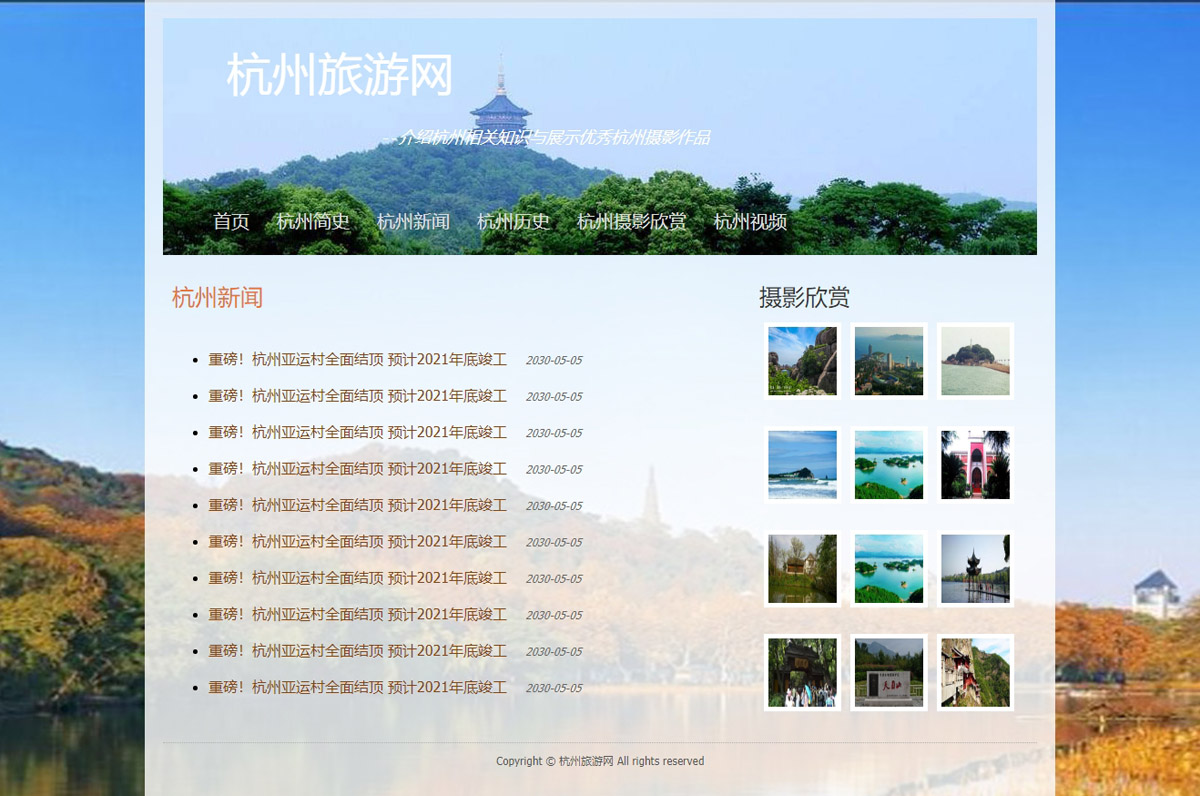This screenshot has height=796, width=1200.
Task: Open the first news headline in the list
Action: pyautogui.click(x=357, y=360)
